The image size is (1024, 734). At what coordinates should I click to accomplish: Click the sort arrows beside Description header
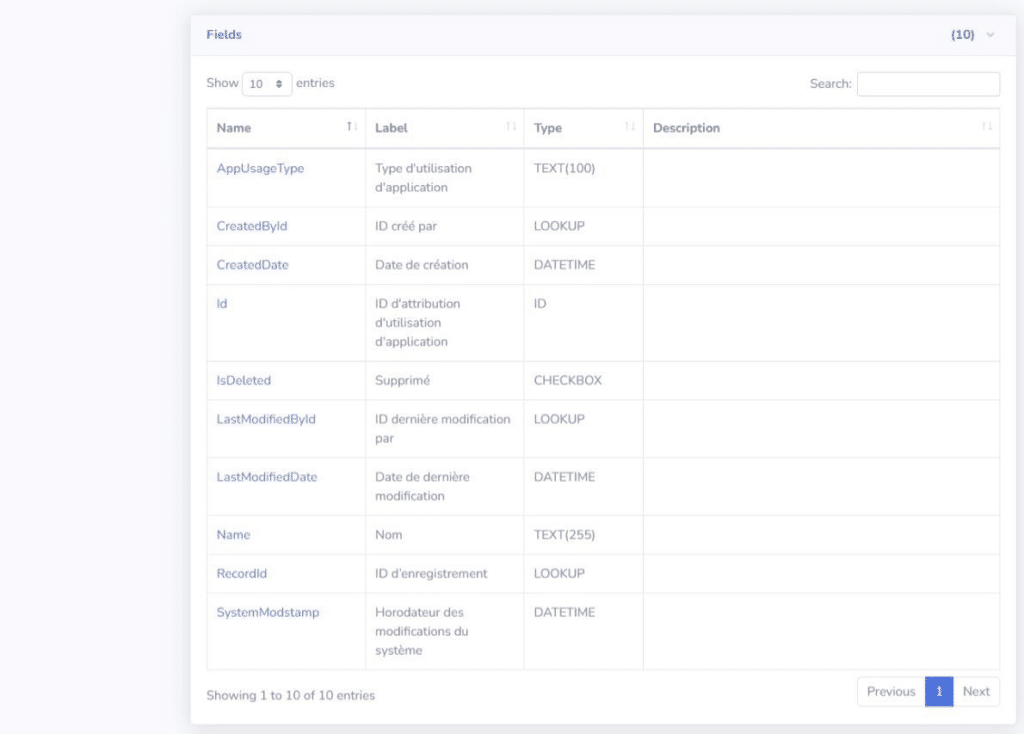click(x=987, y=127)
